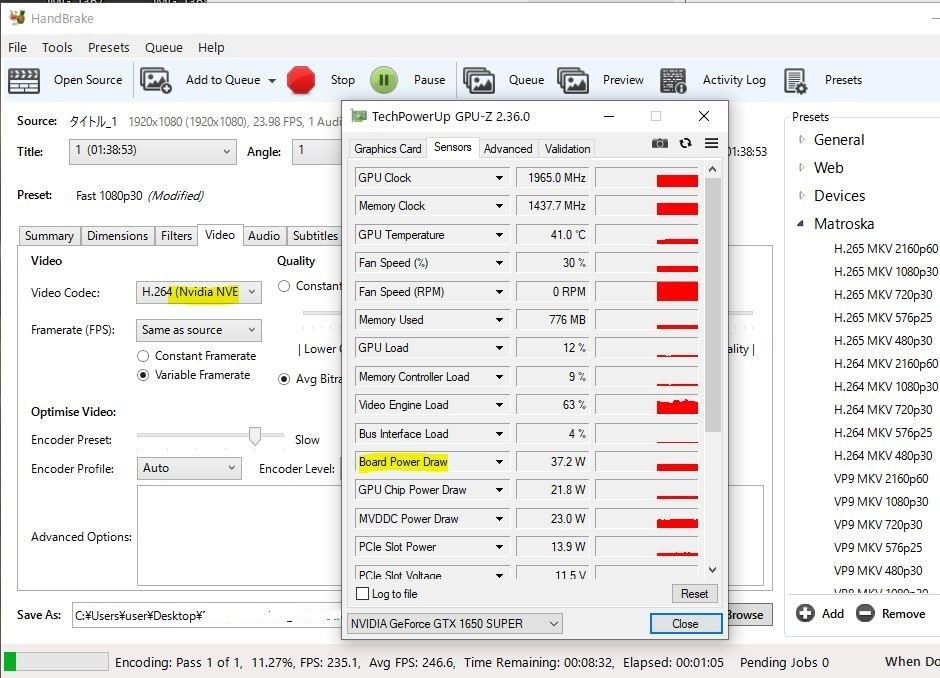Select the VP9 MKV 2160p60 preset

(881, 479)
